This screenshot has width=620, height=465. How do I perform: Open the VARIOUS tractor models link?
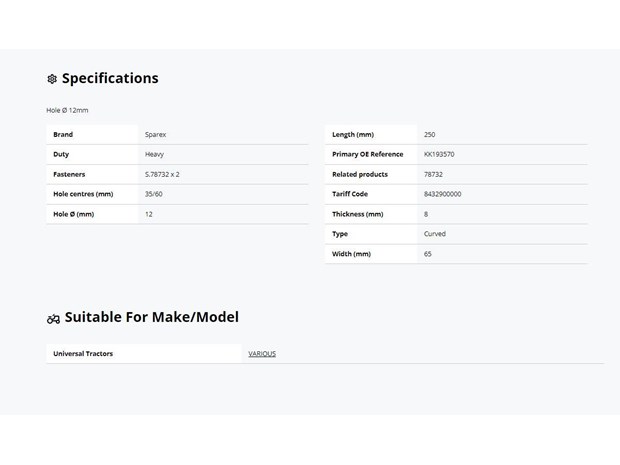pos(262,353)
